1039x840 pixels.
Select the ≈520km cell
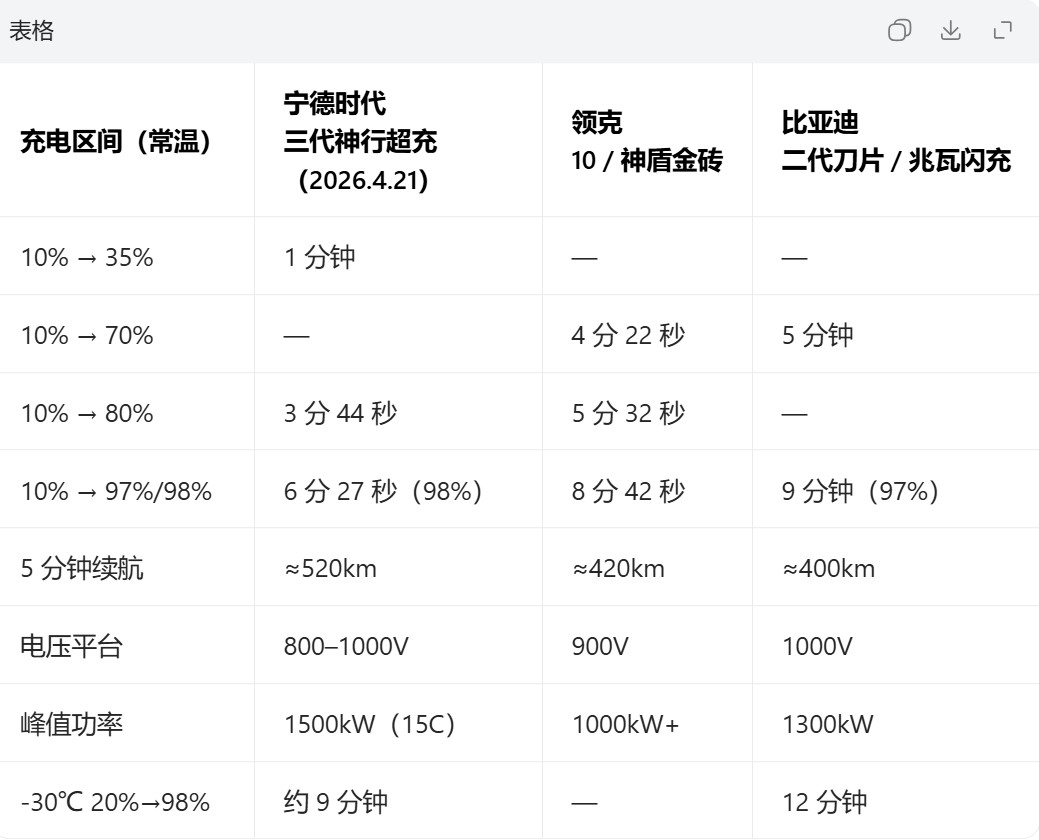click(x=315, y=566)
